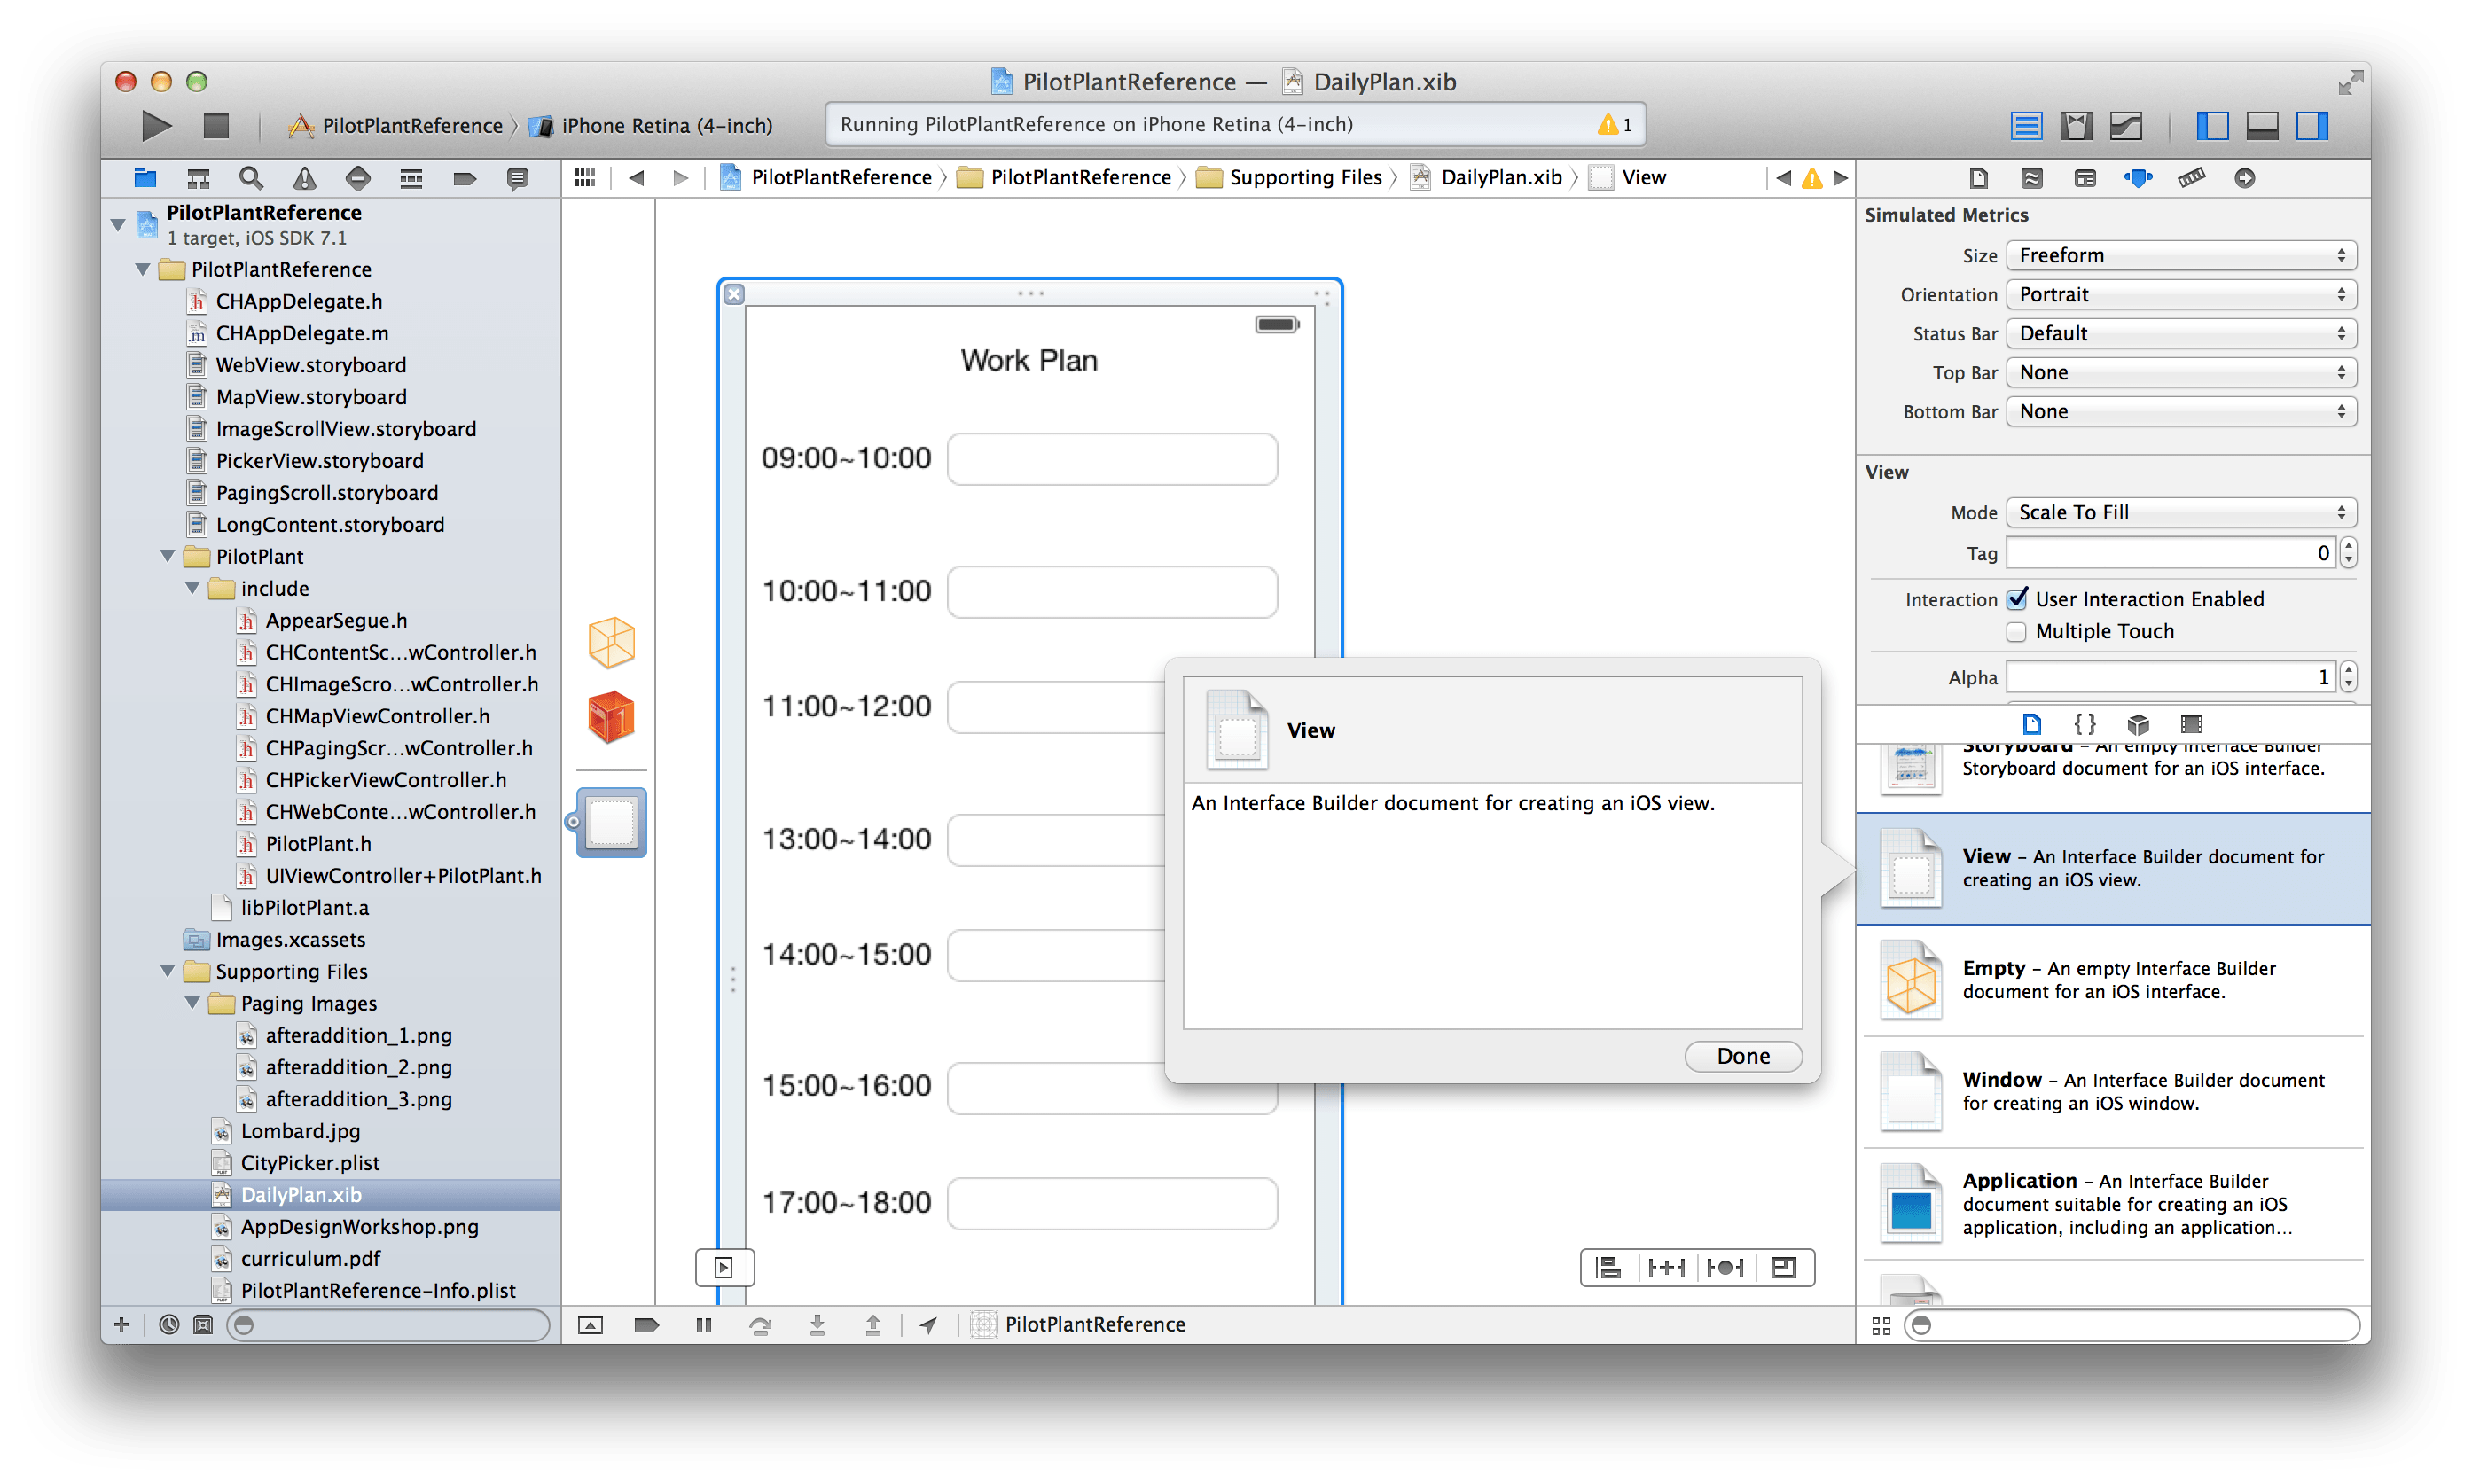Show the Quick Help inspector tab
Viewport: 2472px width, 1484px height.
click(2031, 178)
